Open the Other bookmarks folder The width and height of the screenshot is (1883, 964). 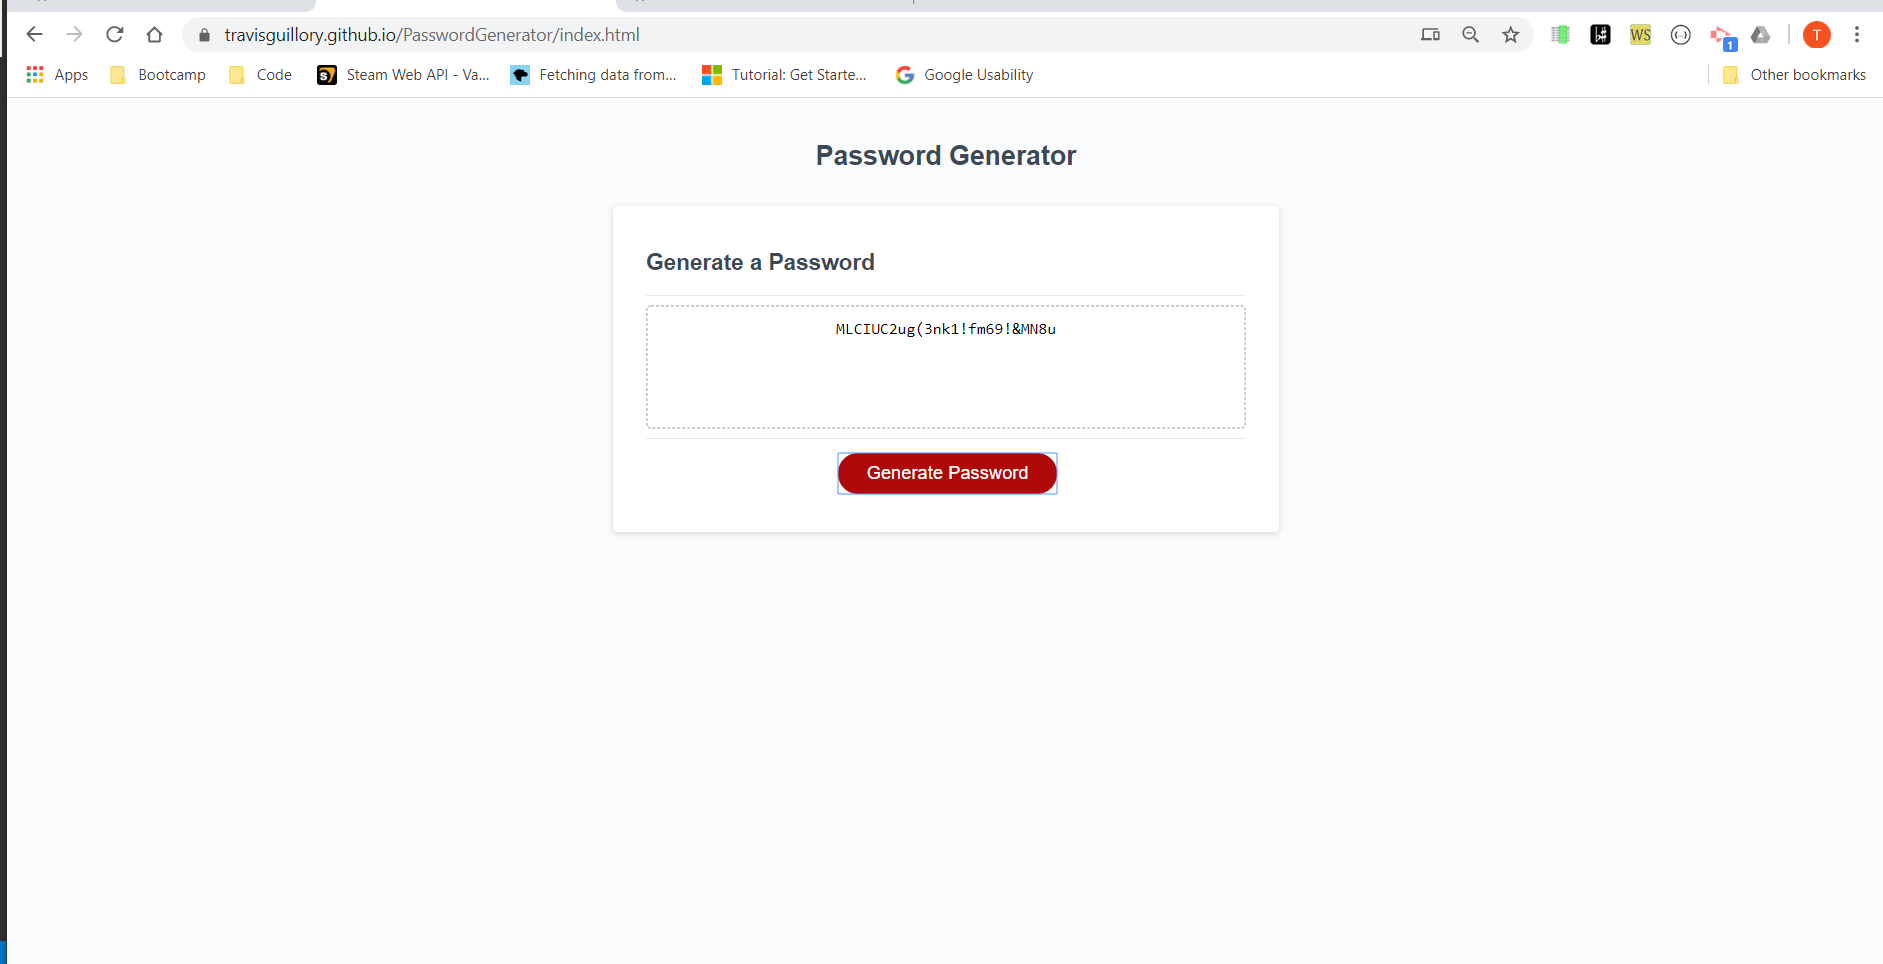[1795, 75]
